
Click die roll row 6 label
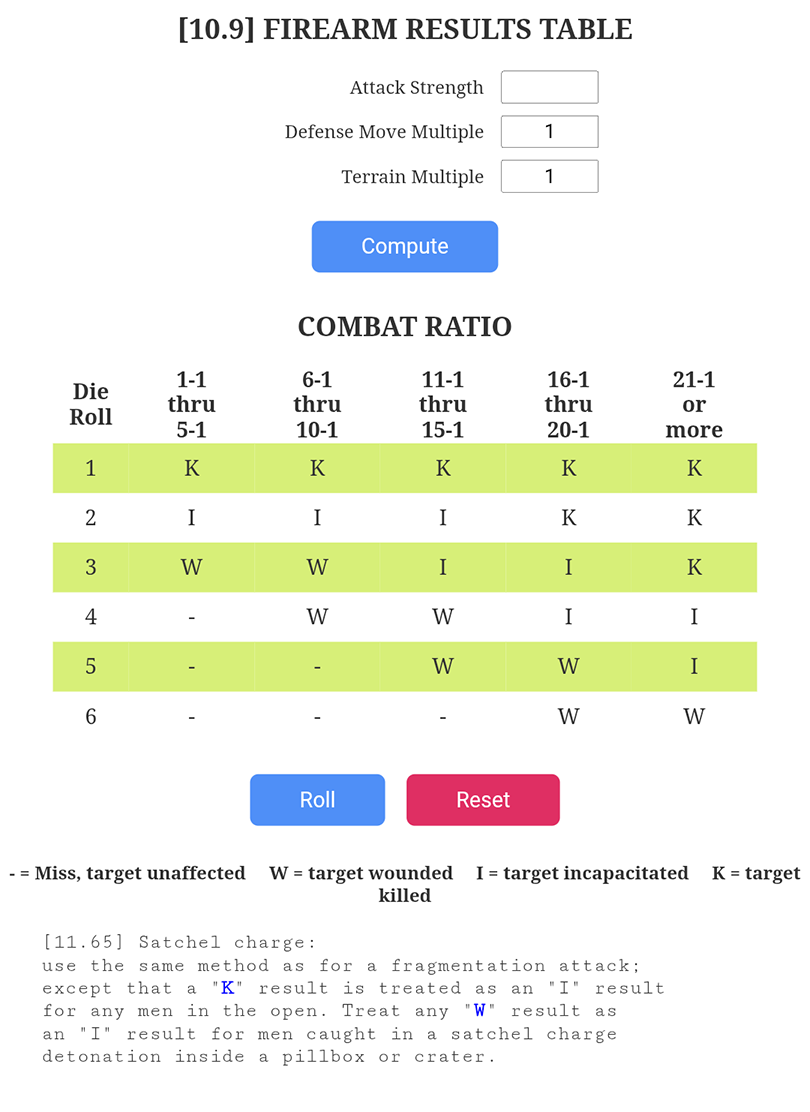click(91, 716)
